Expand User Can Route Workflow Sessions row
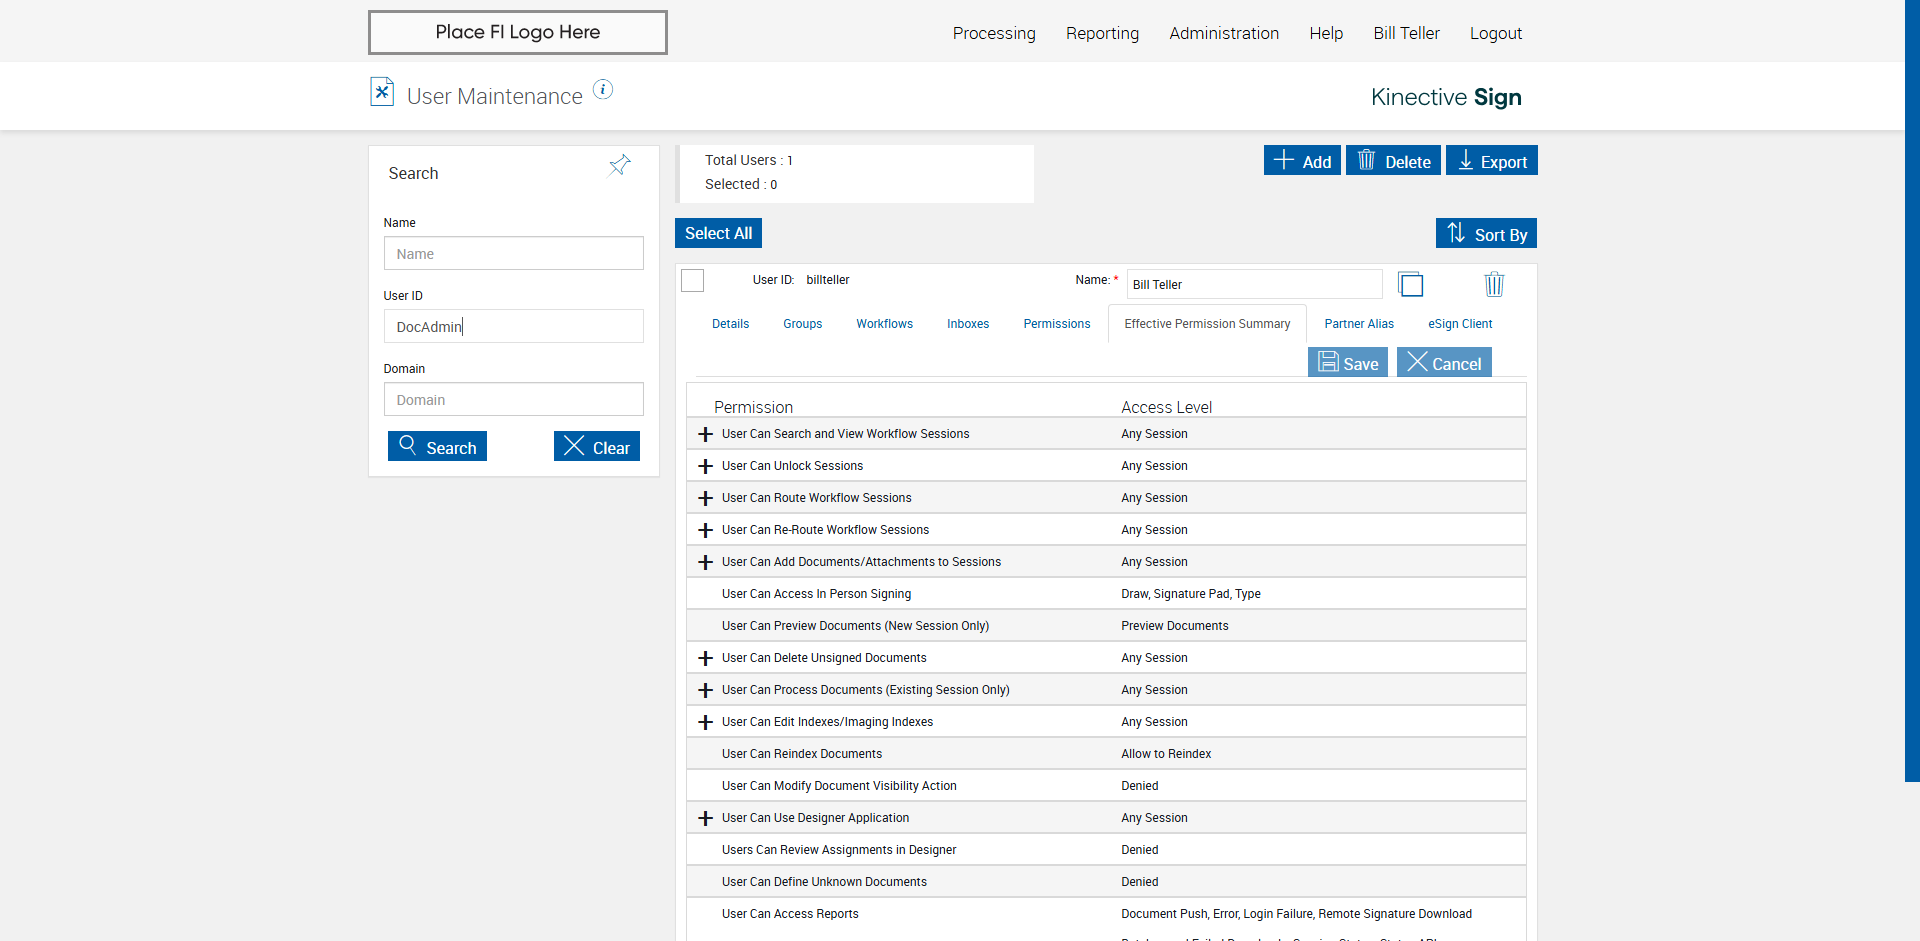 (705, 498)
